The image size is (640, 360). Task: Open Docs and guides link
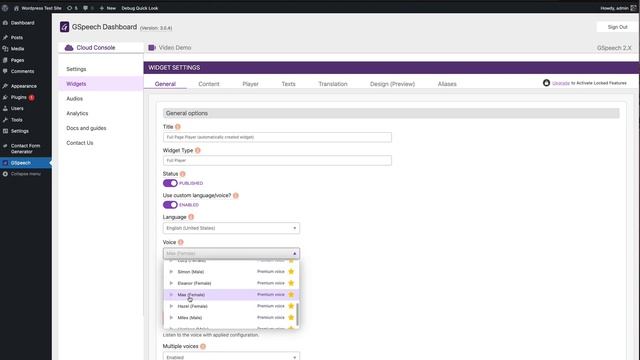coord(86,128)
